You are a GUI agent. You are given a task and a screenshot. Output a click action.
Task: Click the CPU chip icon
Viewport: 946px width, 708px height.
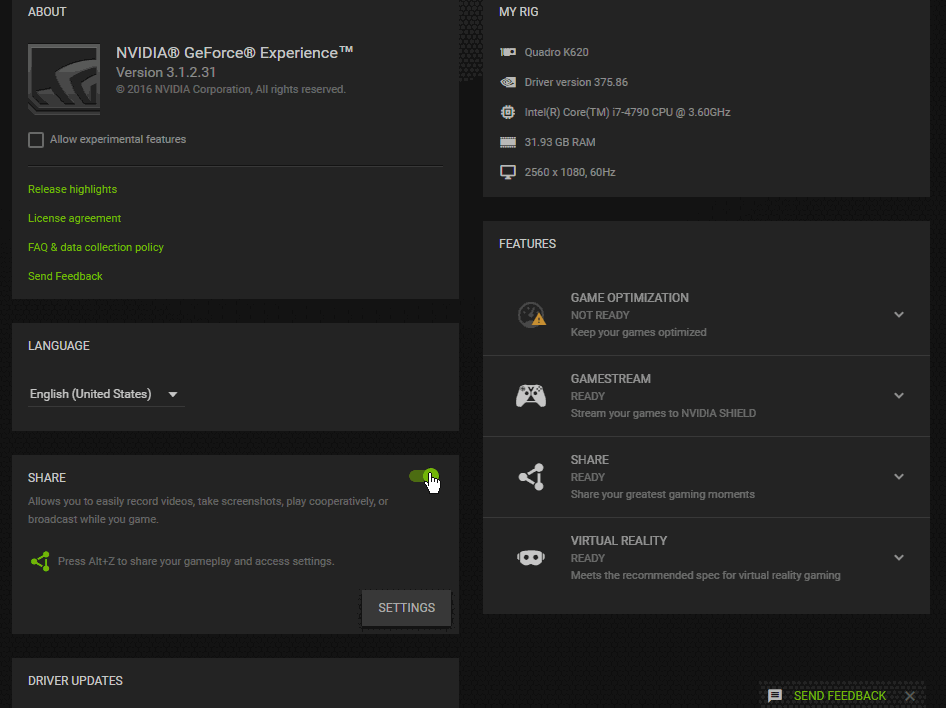(x=508, y=112)
